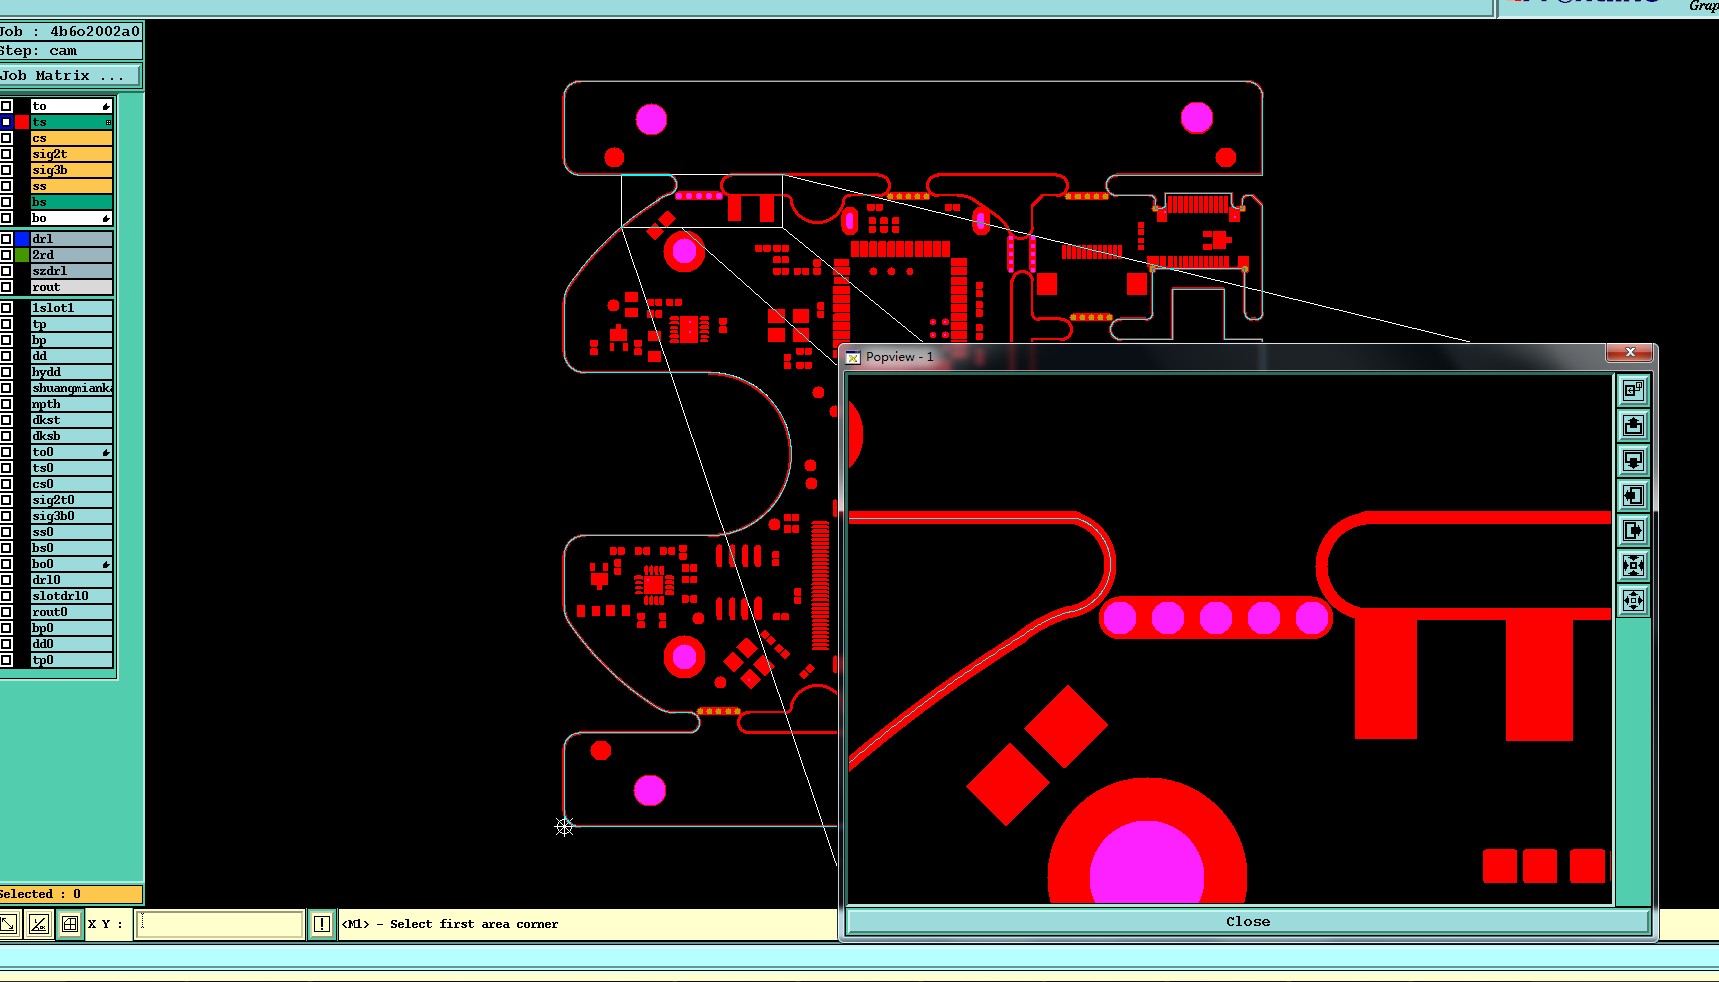Click the pencil icon on the bo layer

pos(106,218)
